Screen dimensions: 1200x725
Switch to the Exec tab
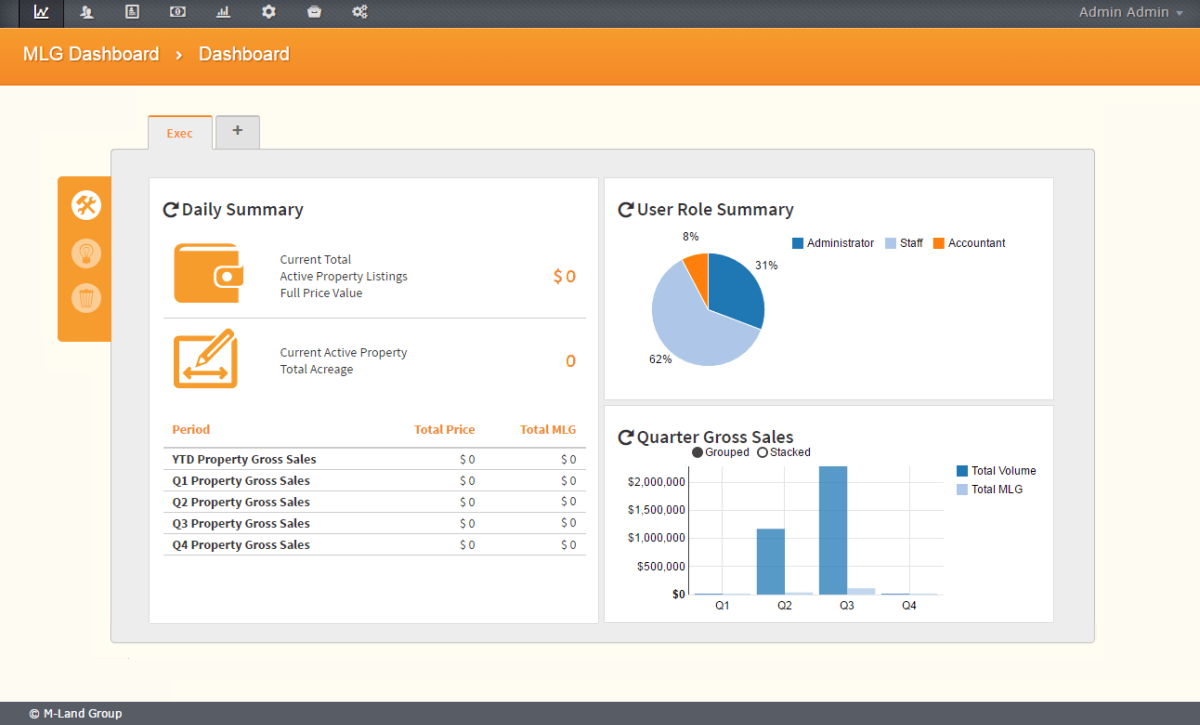point(180,133)
